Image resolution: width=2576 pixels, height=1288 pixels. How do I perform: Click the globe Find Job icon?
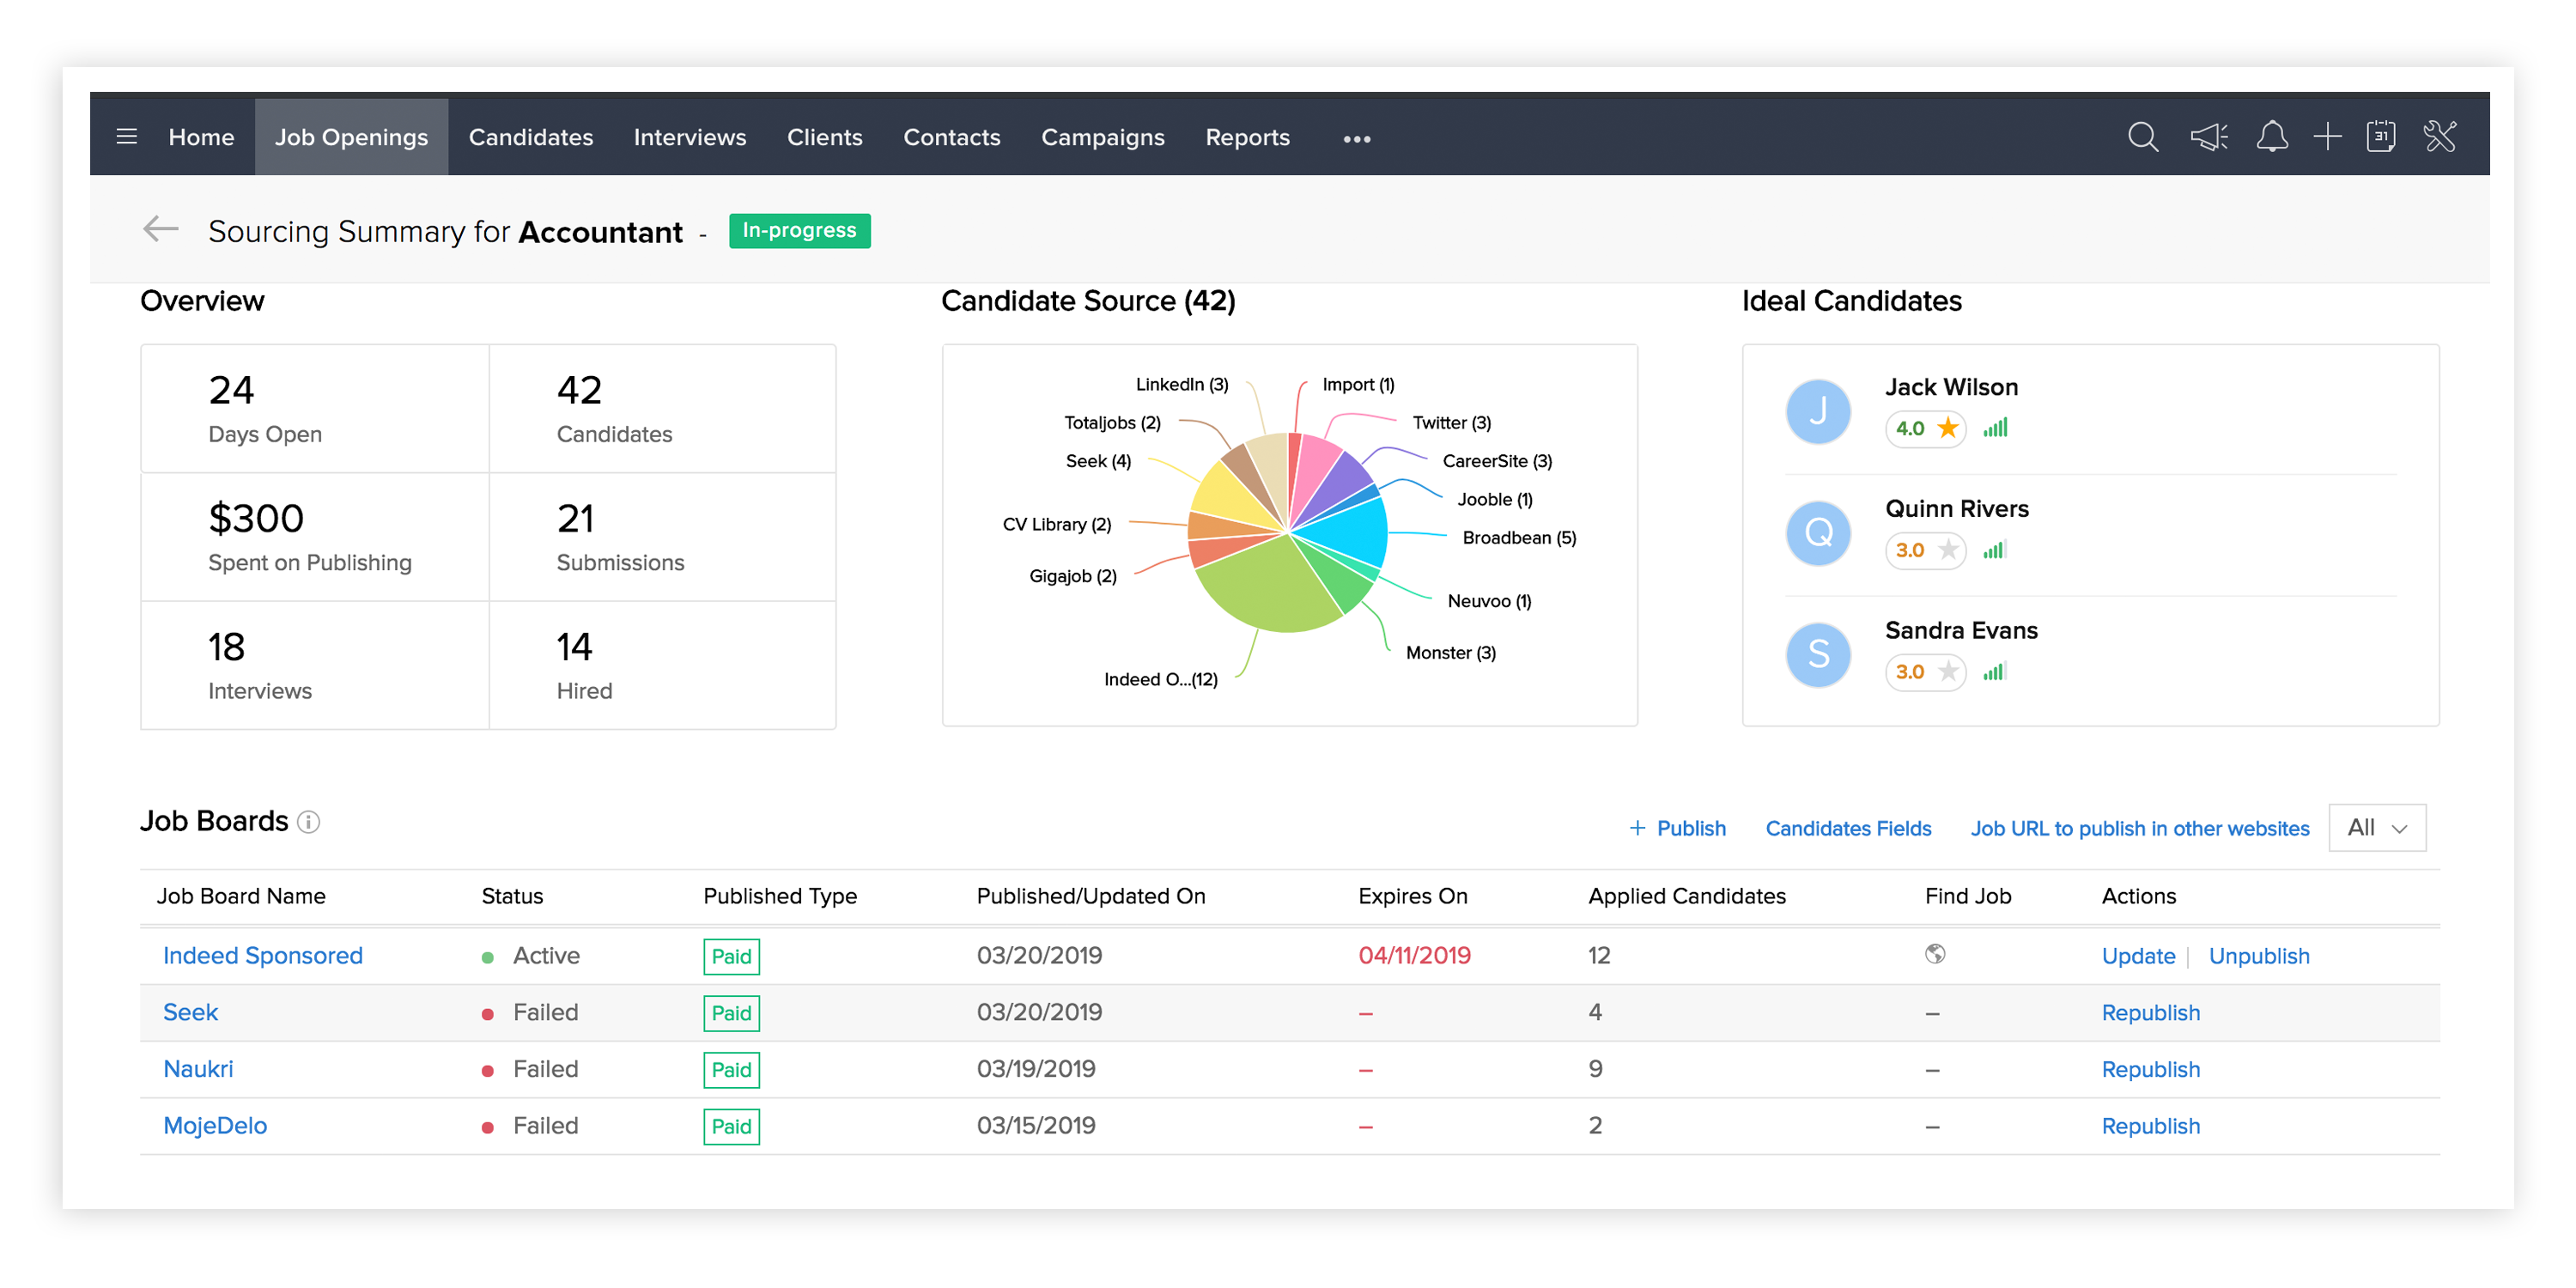tap(1935, 954)
